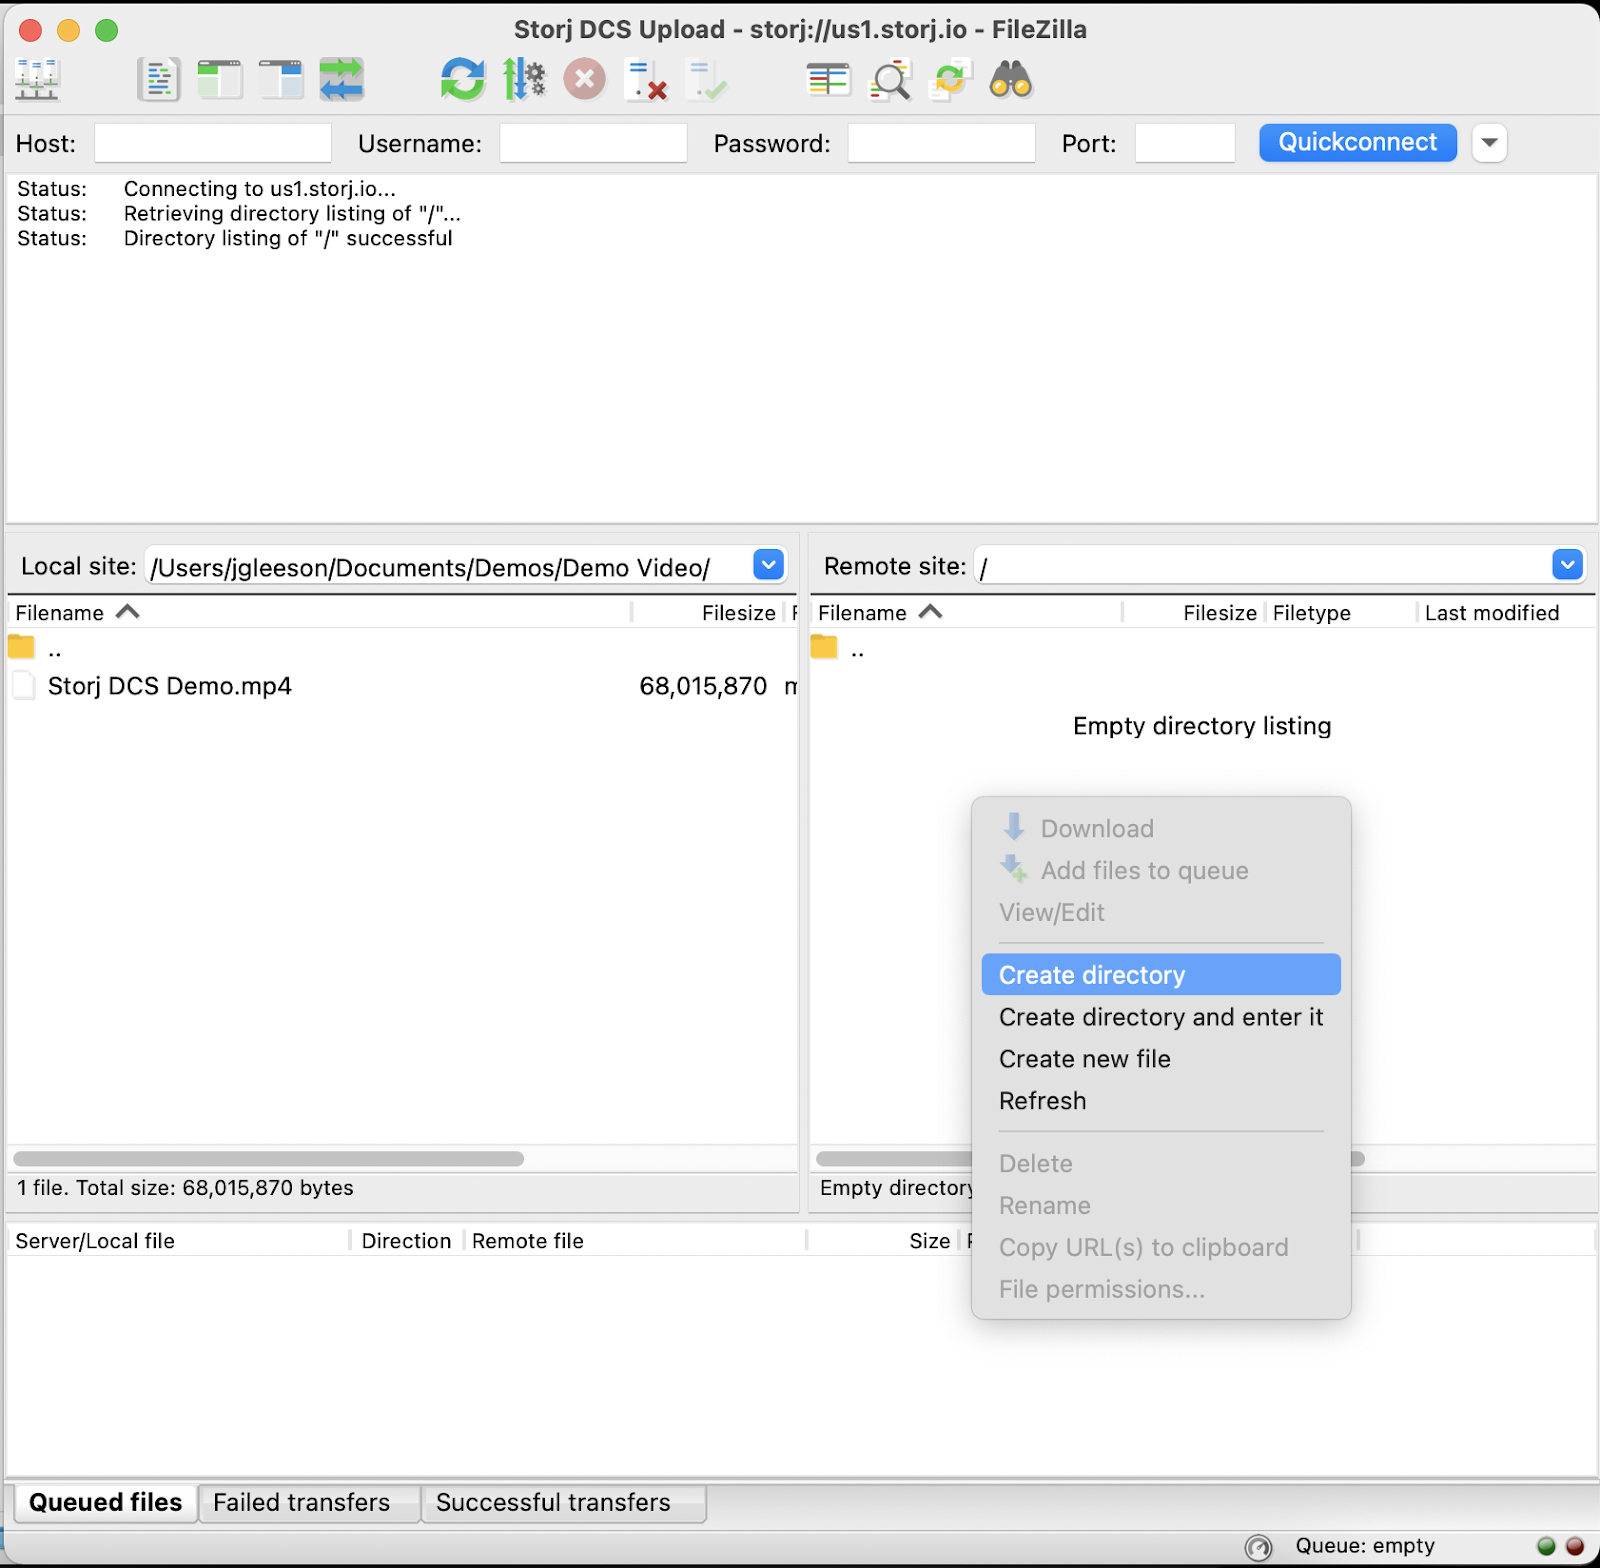Reconnect to the last used server
1600x1568 pixels.
(707, 80)
